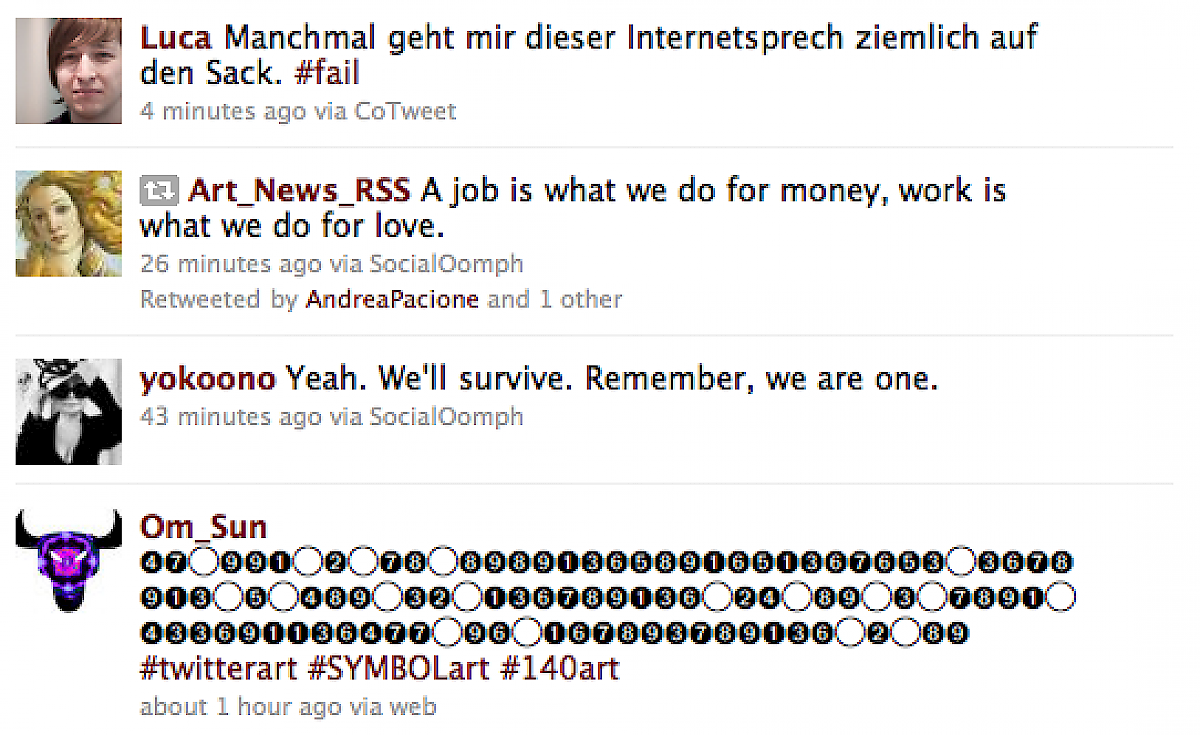View the "43 minutes ago" tweet permalink
The image size is (1200, 735).
tap(230, 416)
